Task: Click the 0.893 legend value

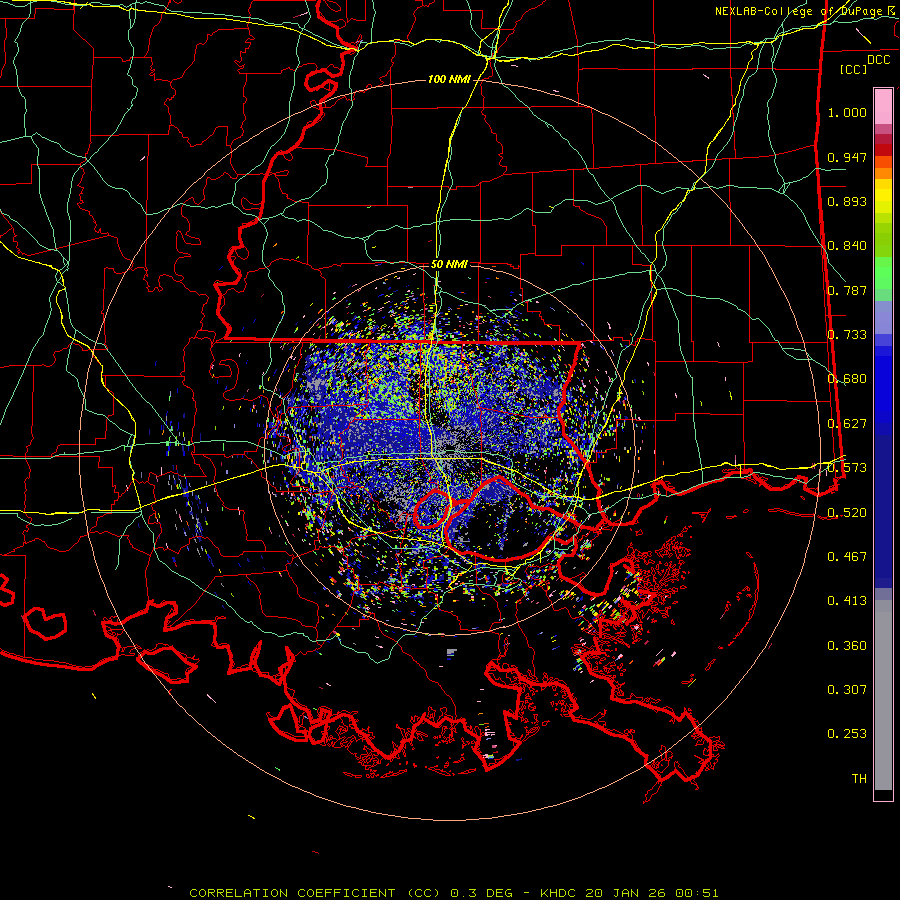Action: pyautogui.click(x=847, y=201)
